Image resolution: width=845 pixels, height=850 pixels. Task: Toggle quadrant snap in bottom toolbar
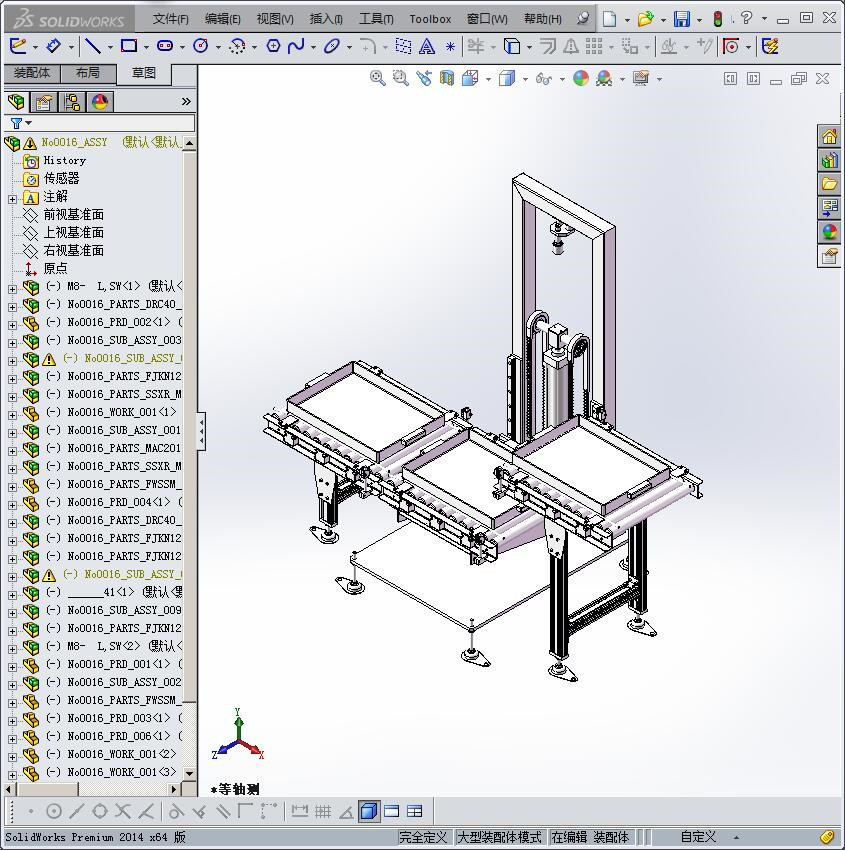100,811
